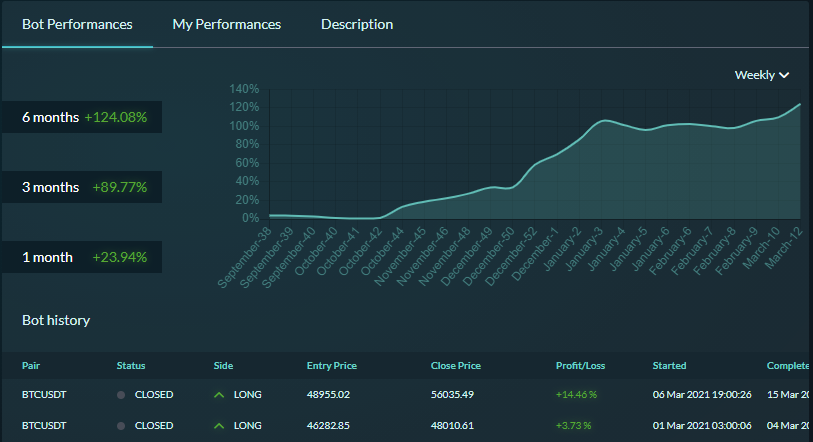This screenshot has height=442, width=813.
Task: Click the green LONG arrow in 48955.02 row
Action: 219,395
